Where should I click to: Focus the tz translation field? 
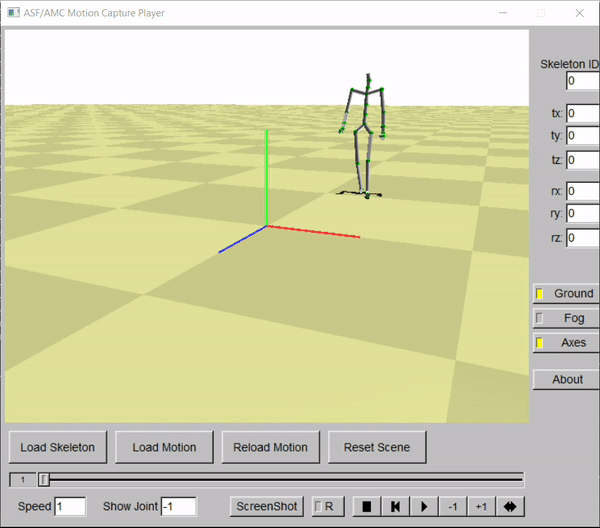582,160
